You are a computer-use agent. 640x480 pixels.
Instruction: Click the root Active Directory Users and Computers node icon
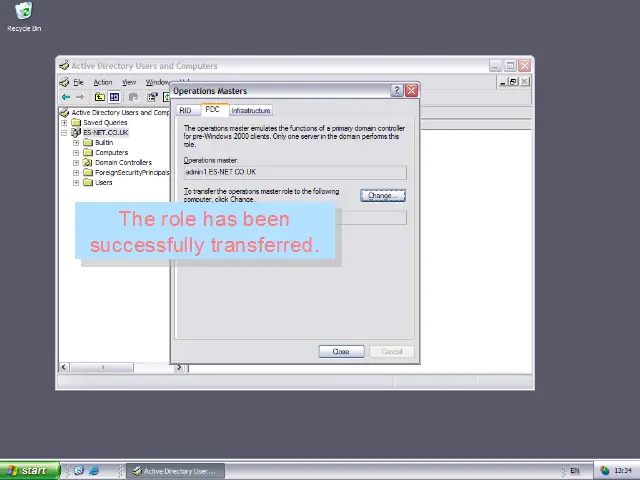pos(64,112)
